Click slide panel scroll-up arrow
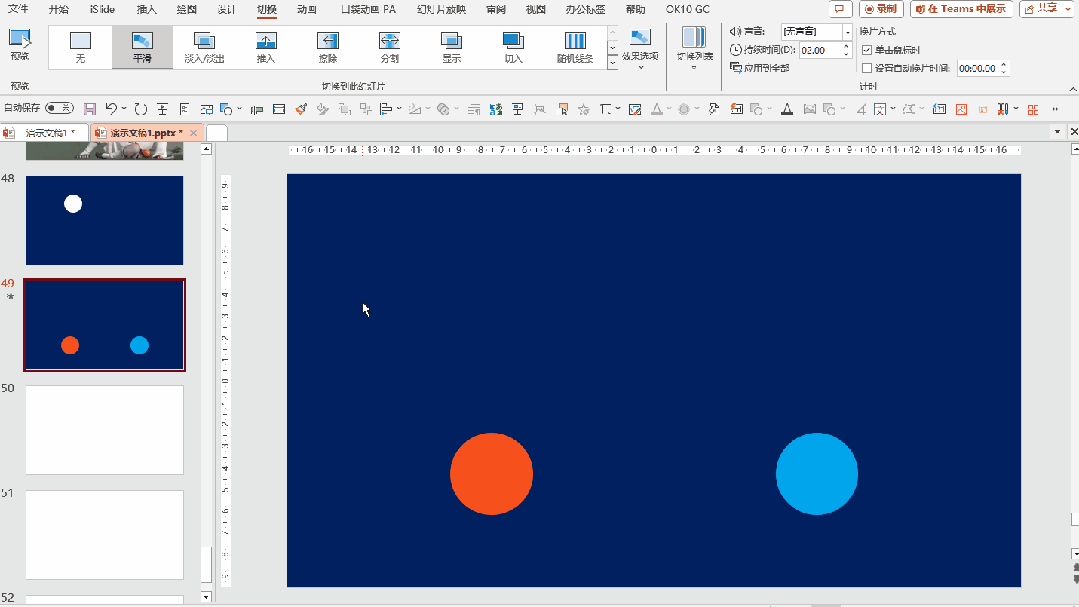 (x=206, y=149)
